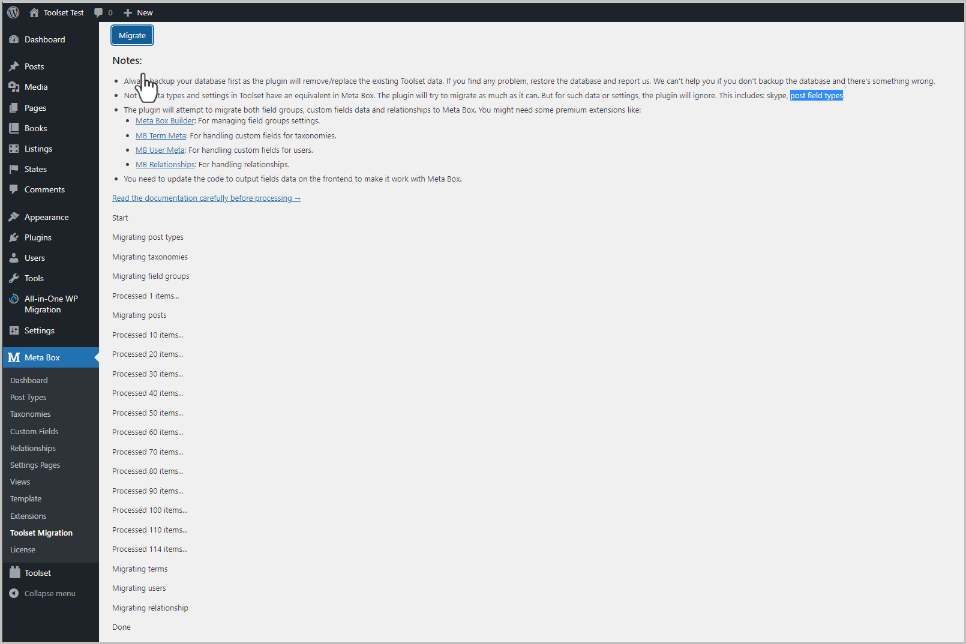Click the Toolset Test site name
Image resolution: width=966 pixels, height=644 pixels.
(63, 12)
